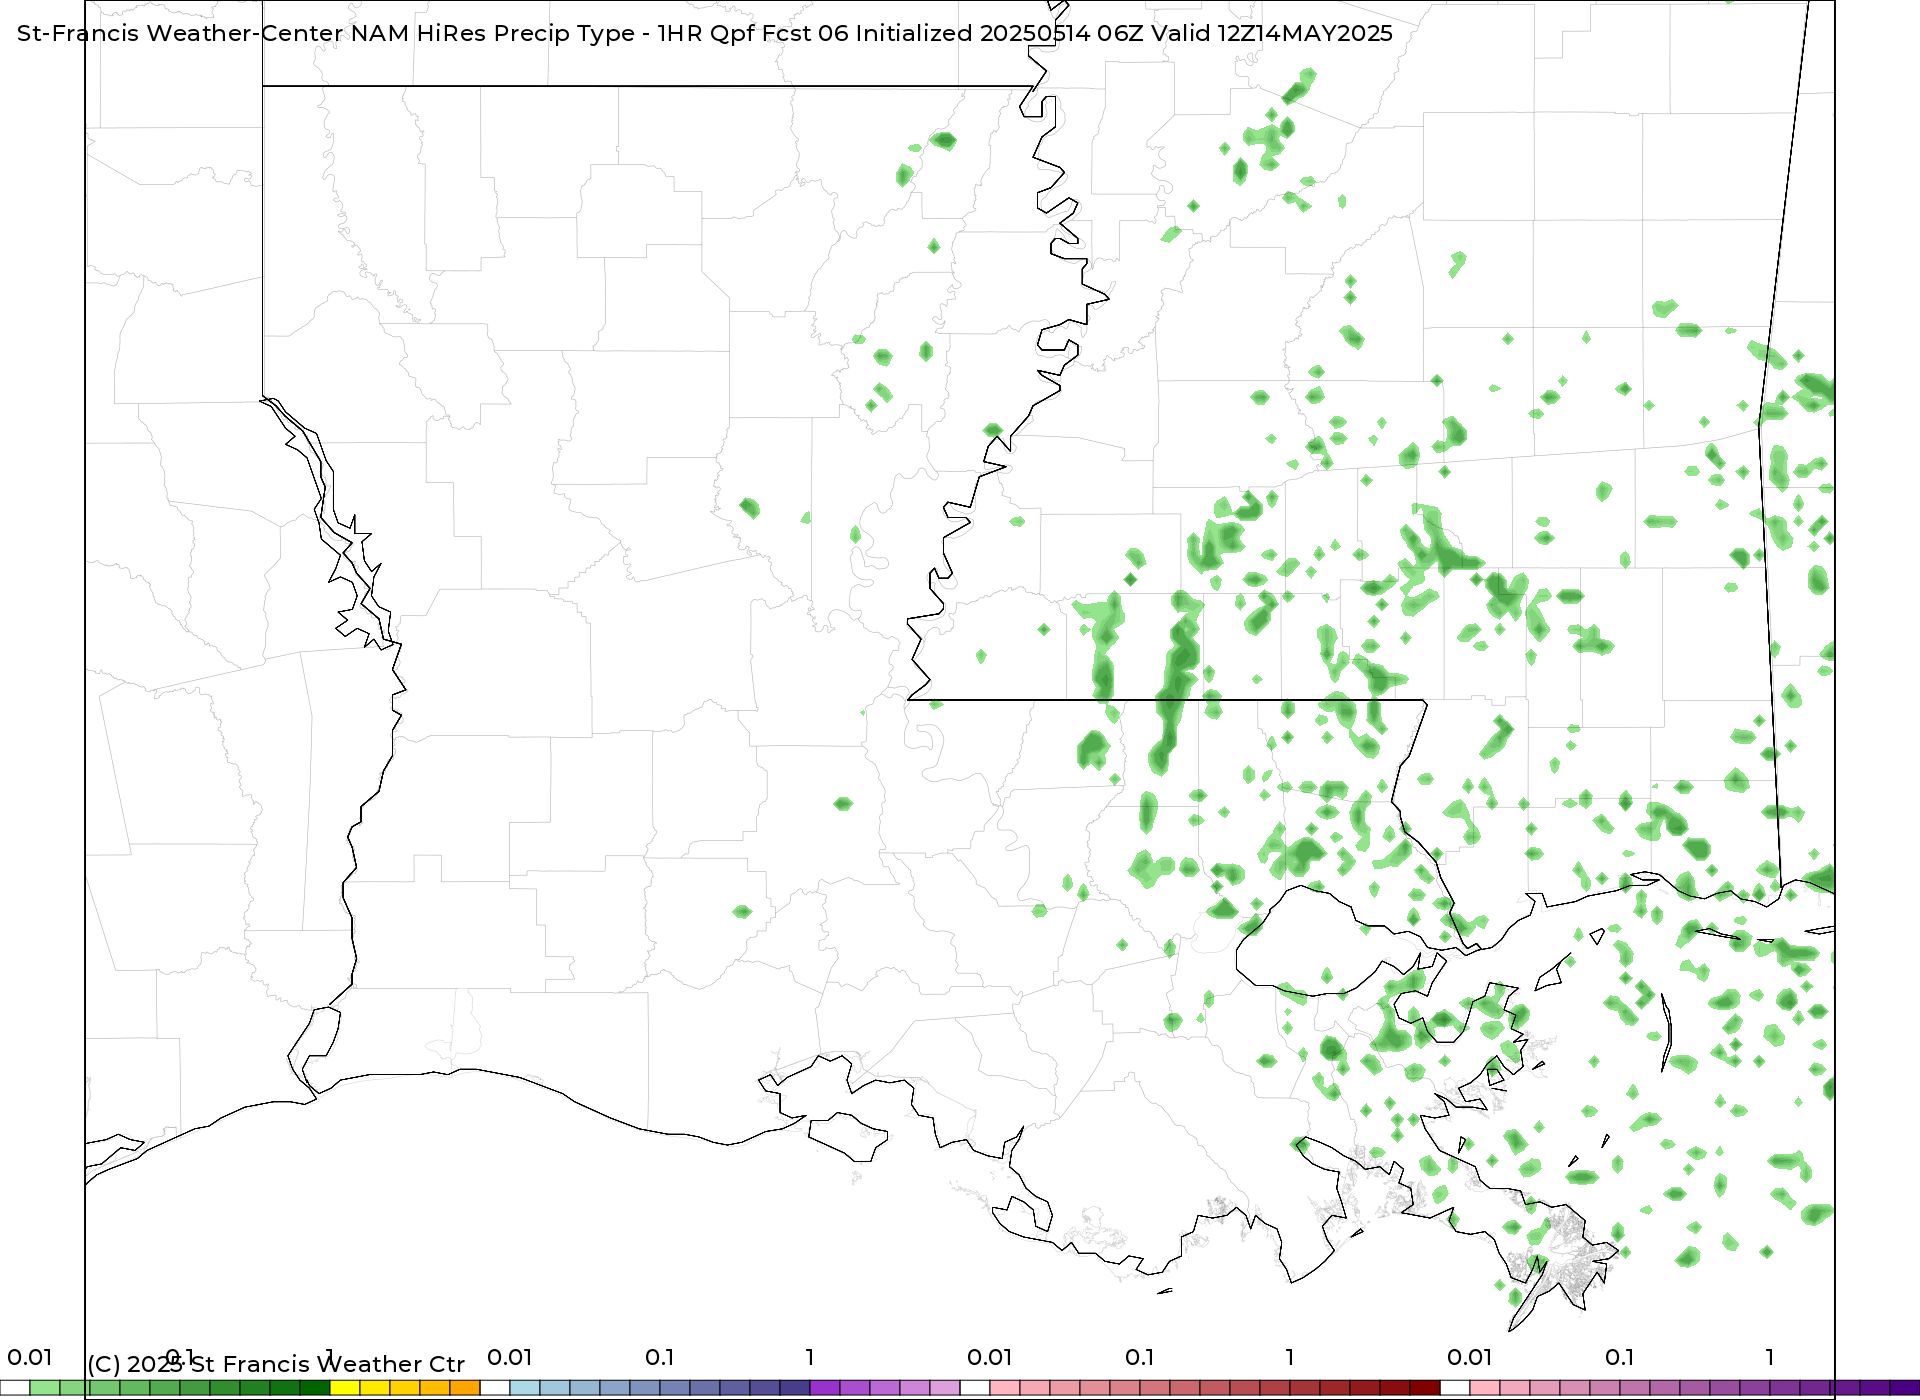Click the '0.01' label above the red scale
This screenshot has height=1400, width=1920.
coord(989,1357)
